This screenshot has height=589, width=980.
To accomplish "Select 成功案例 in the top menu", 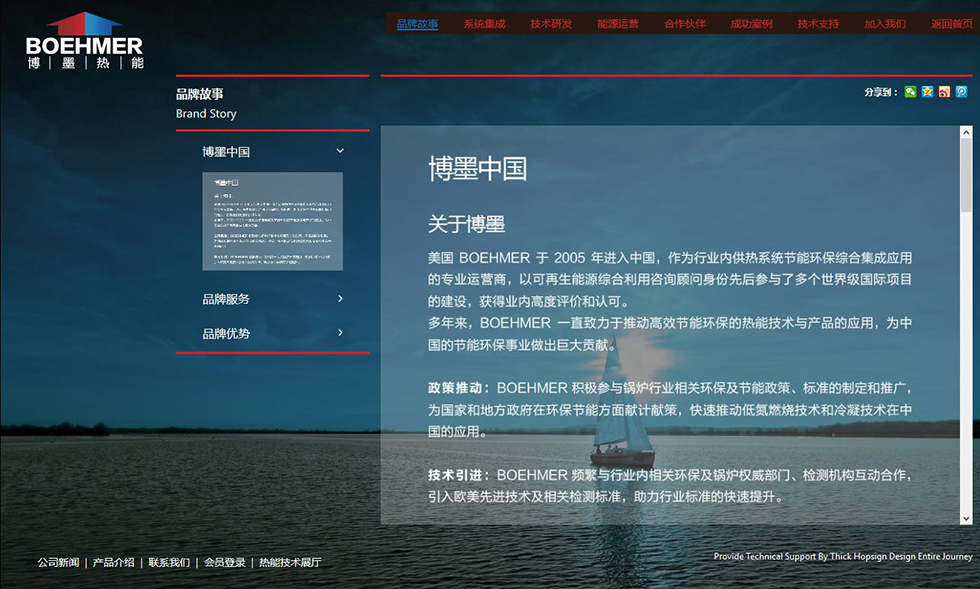I will pos(752,24).
